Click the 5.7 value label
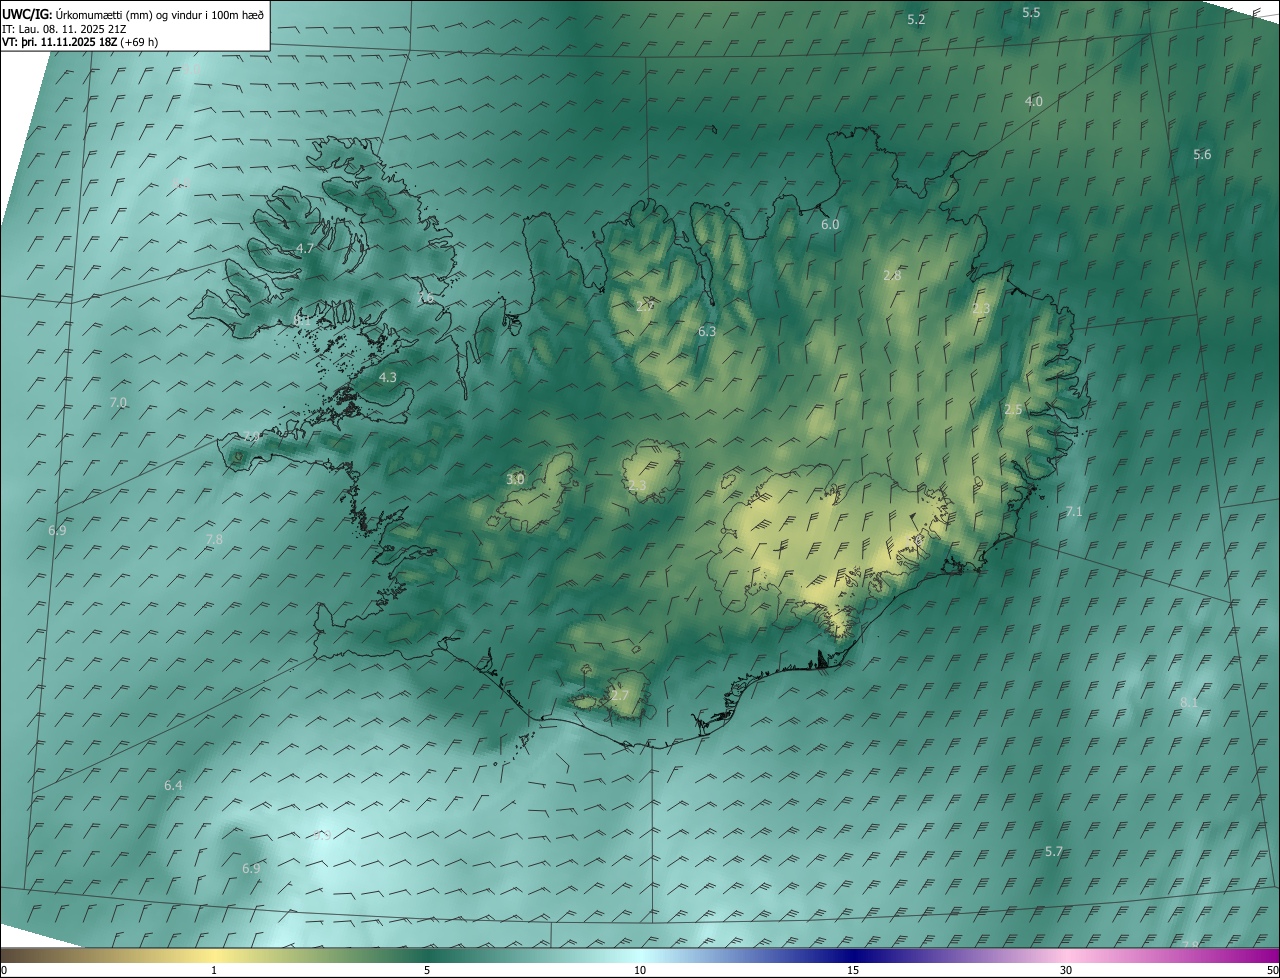This screenshot has width=1280, height=978. 1053,852
